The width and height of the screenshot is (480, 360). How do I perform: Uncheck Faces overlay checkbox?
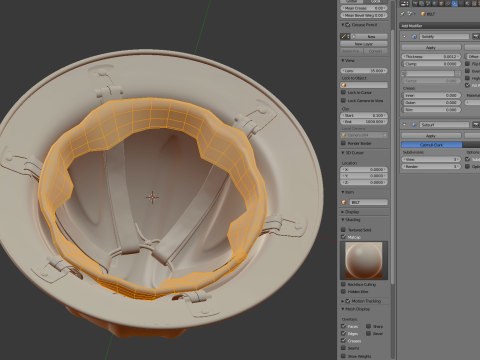(x=343, y=326)
